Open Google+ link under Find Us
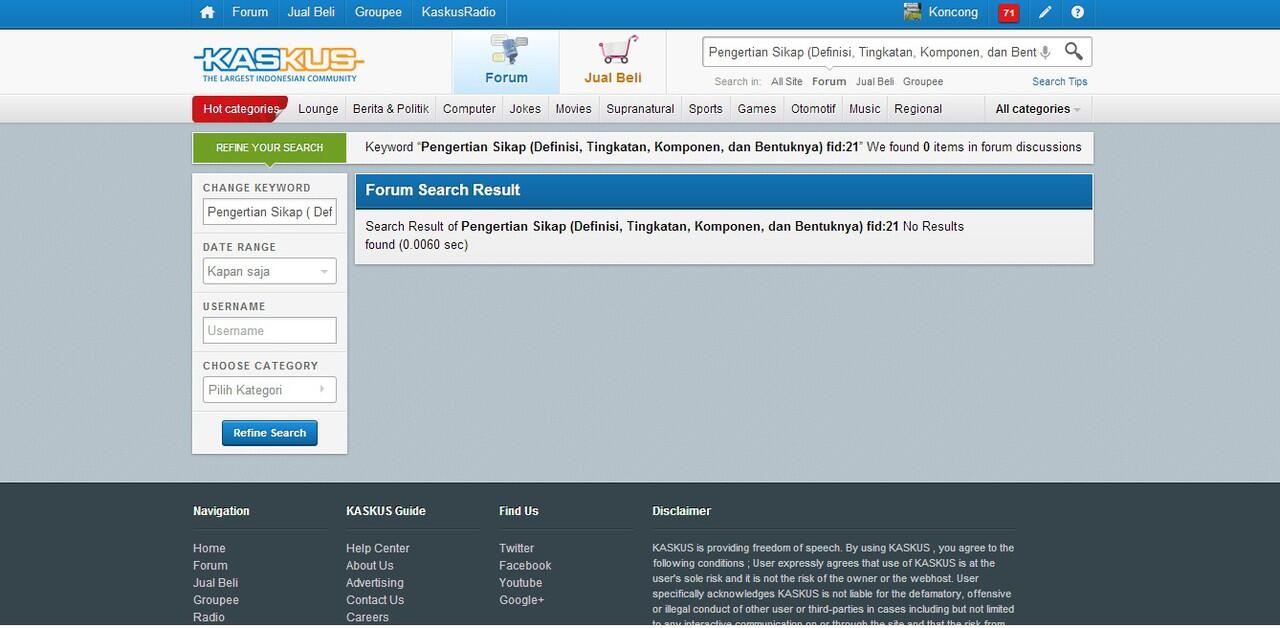The image size is (1280, 628). click(522, 600)
